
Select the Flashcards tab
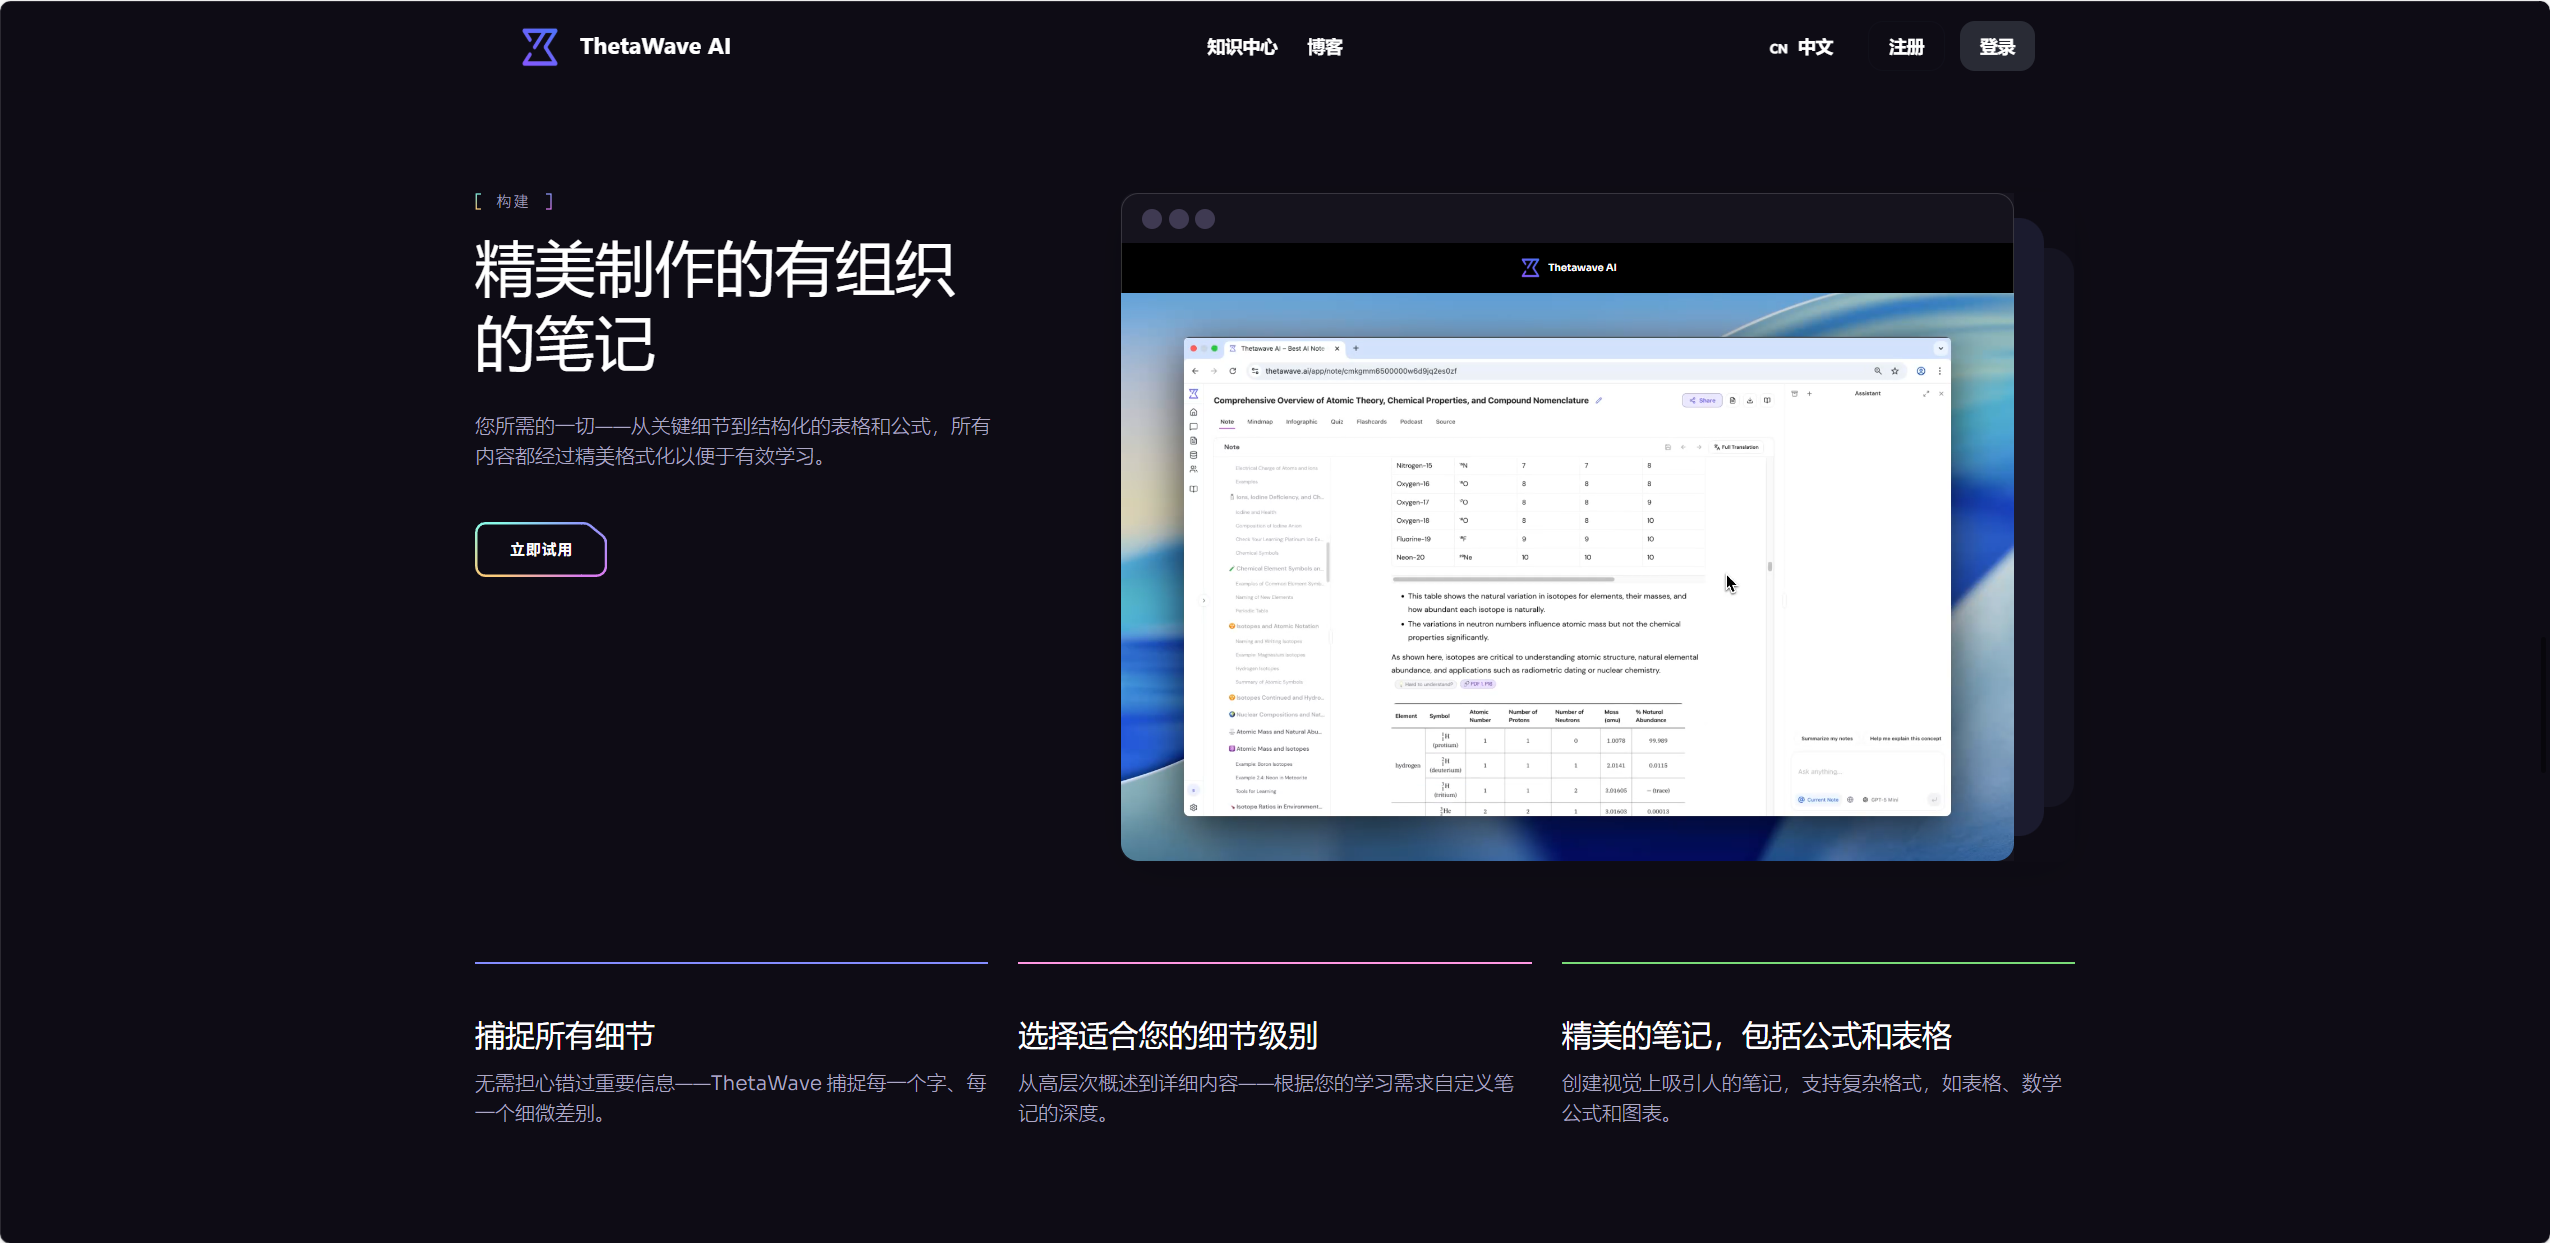click(1372, 422)
